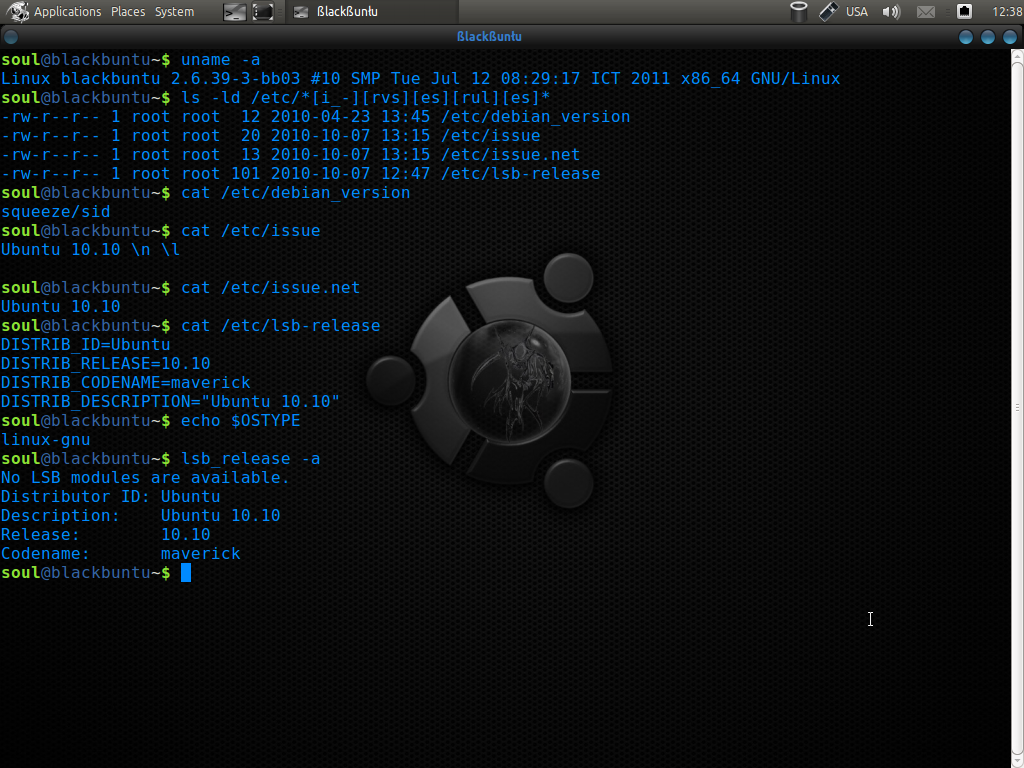Click the 'Linux blackbuntu 2.6.39-3-bb03' kernel output line
The image size is (1024, 768).
[x=421, y=78]
